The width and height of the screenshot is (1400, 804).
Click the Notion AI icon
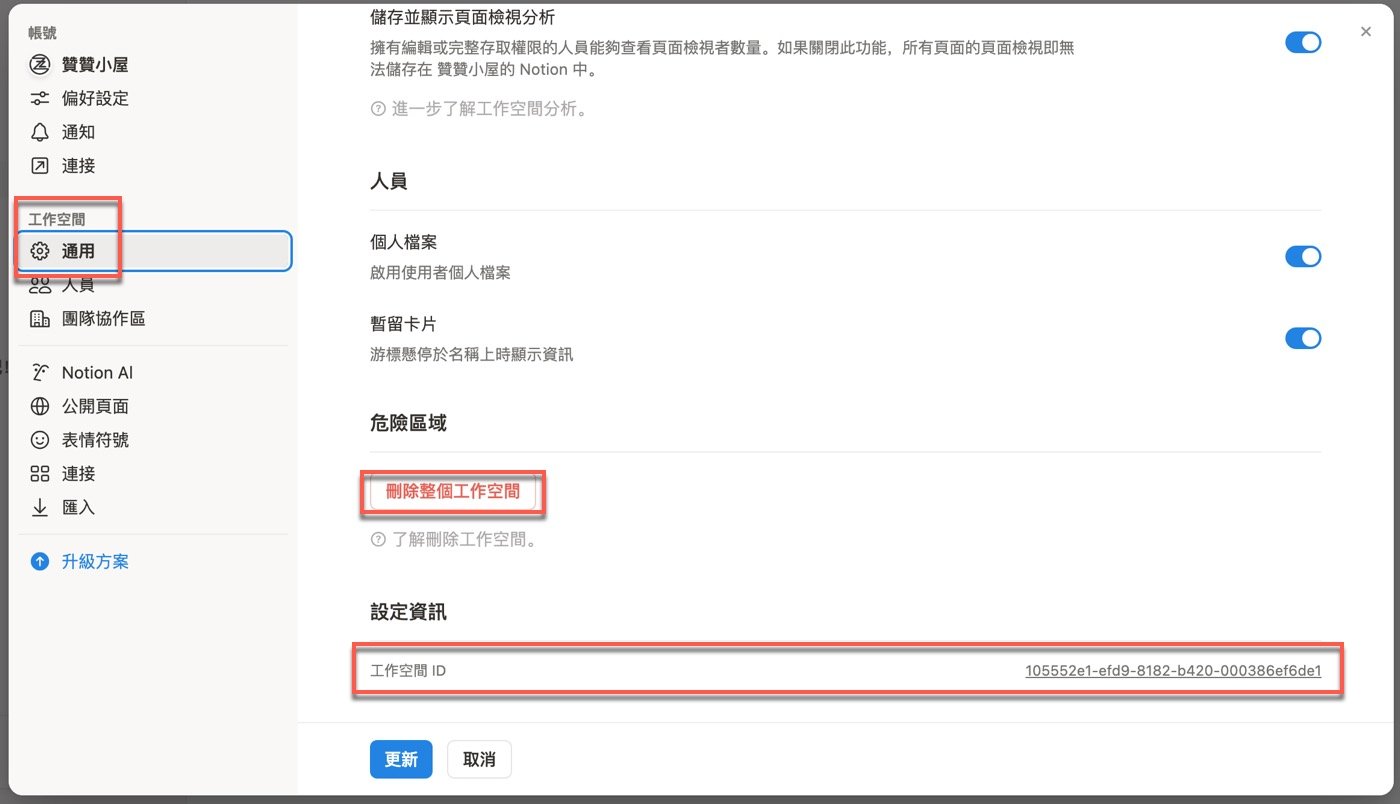(40, 372)
